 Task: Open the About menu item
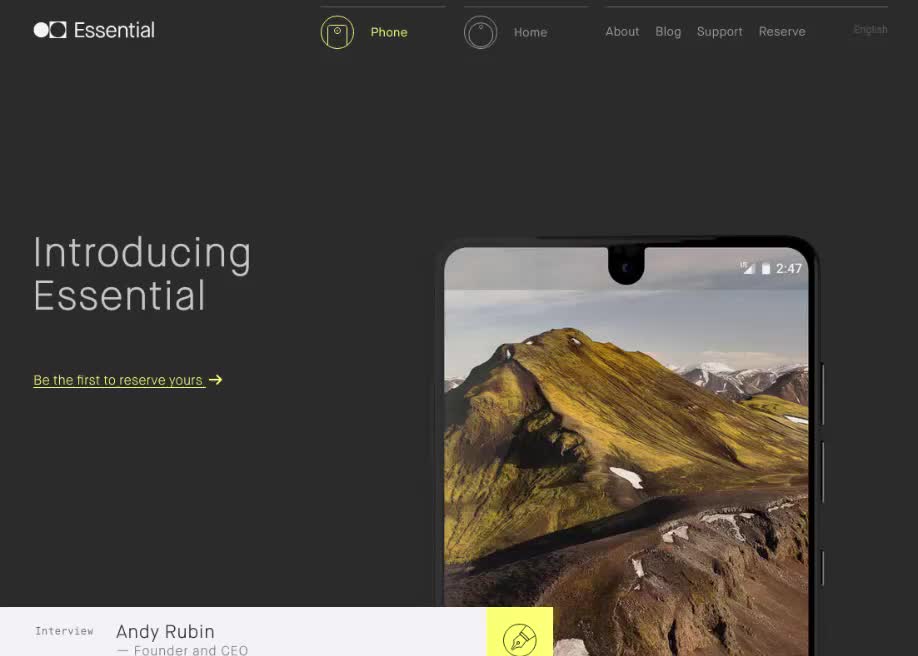coord(622,32)
